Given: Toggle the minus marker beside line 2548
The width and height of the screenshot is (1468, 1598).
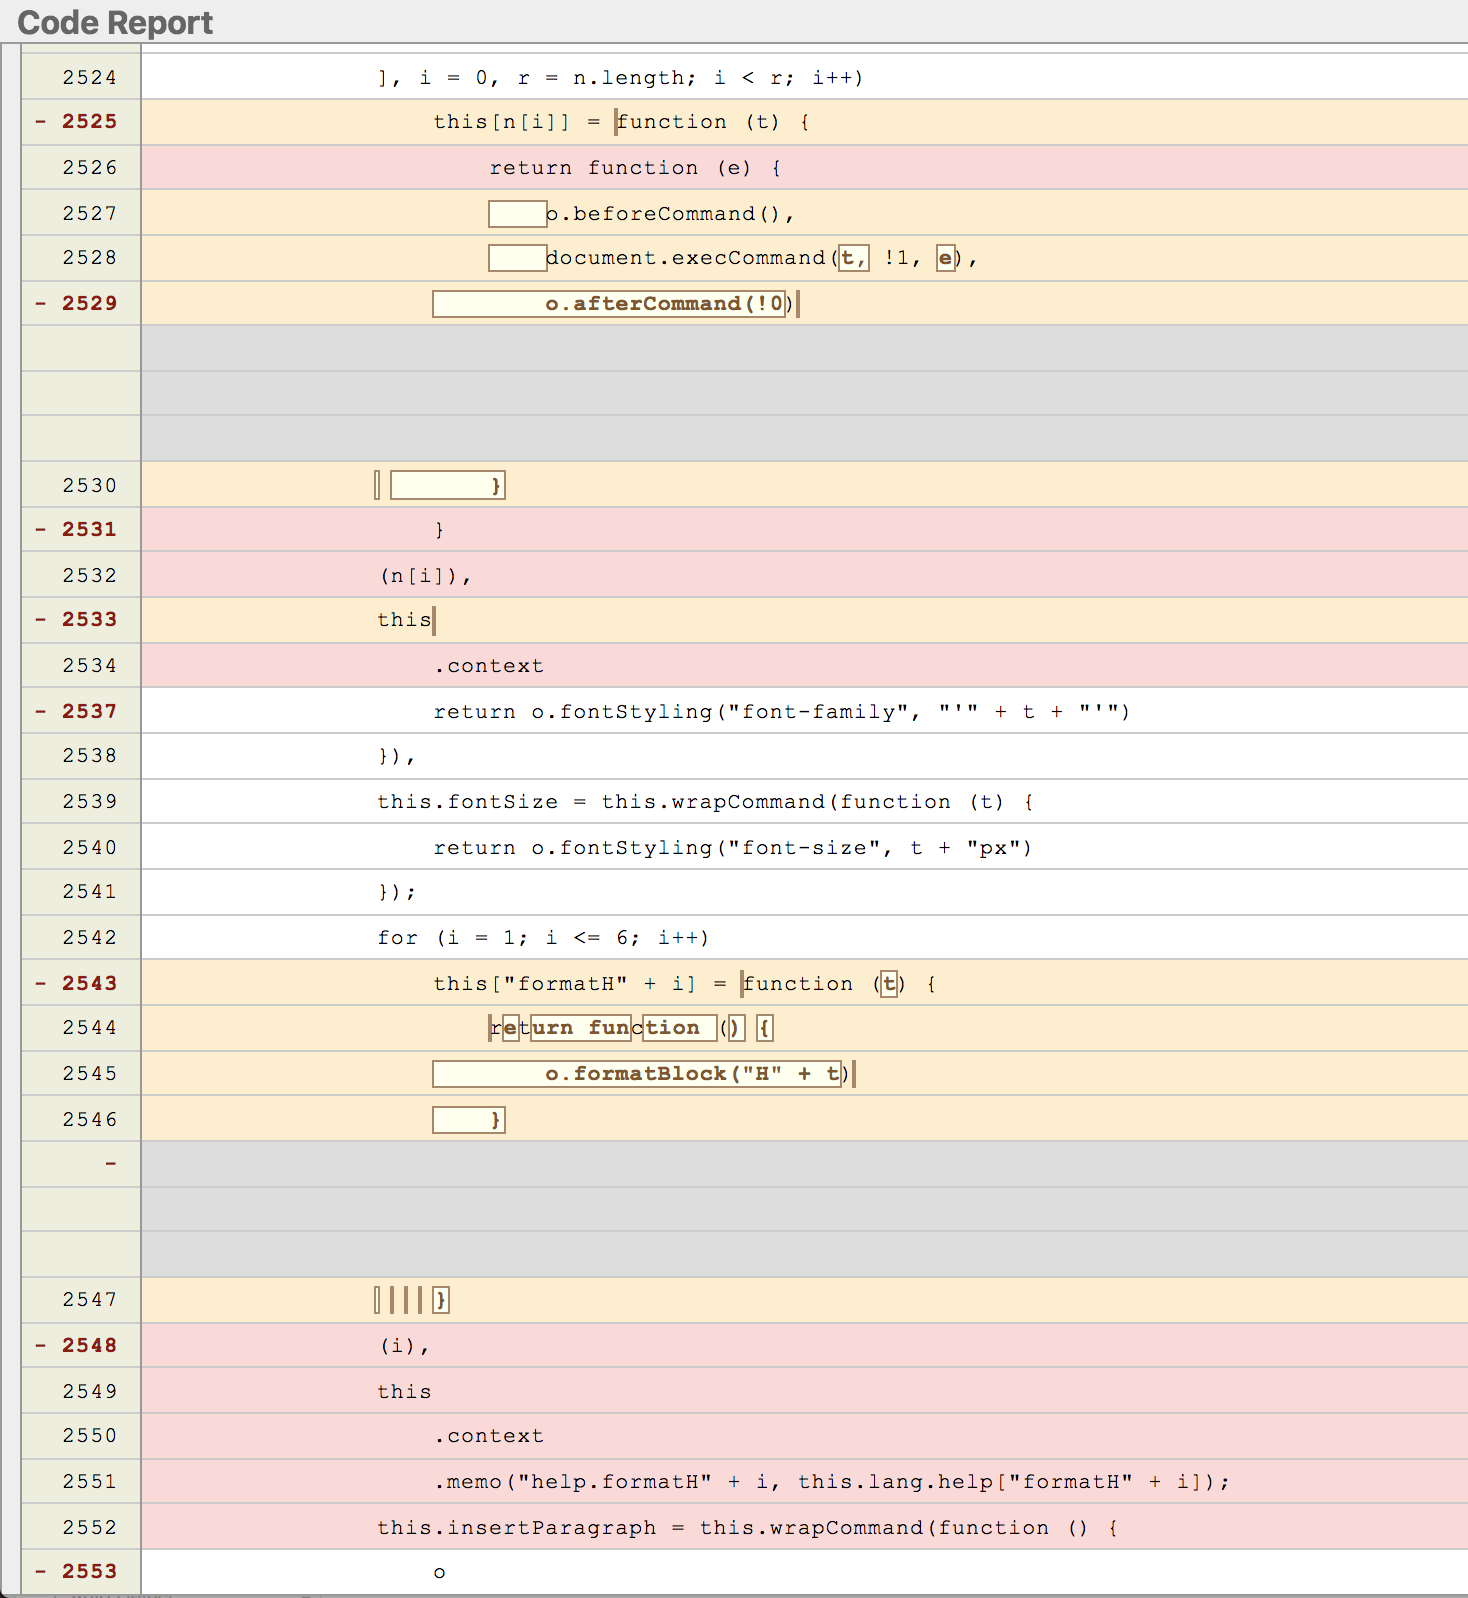Looking at the screenshot, I should 41,1346.
